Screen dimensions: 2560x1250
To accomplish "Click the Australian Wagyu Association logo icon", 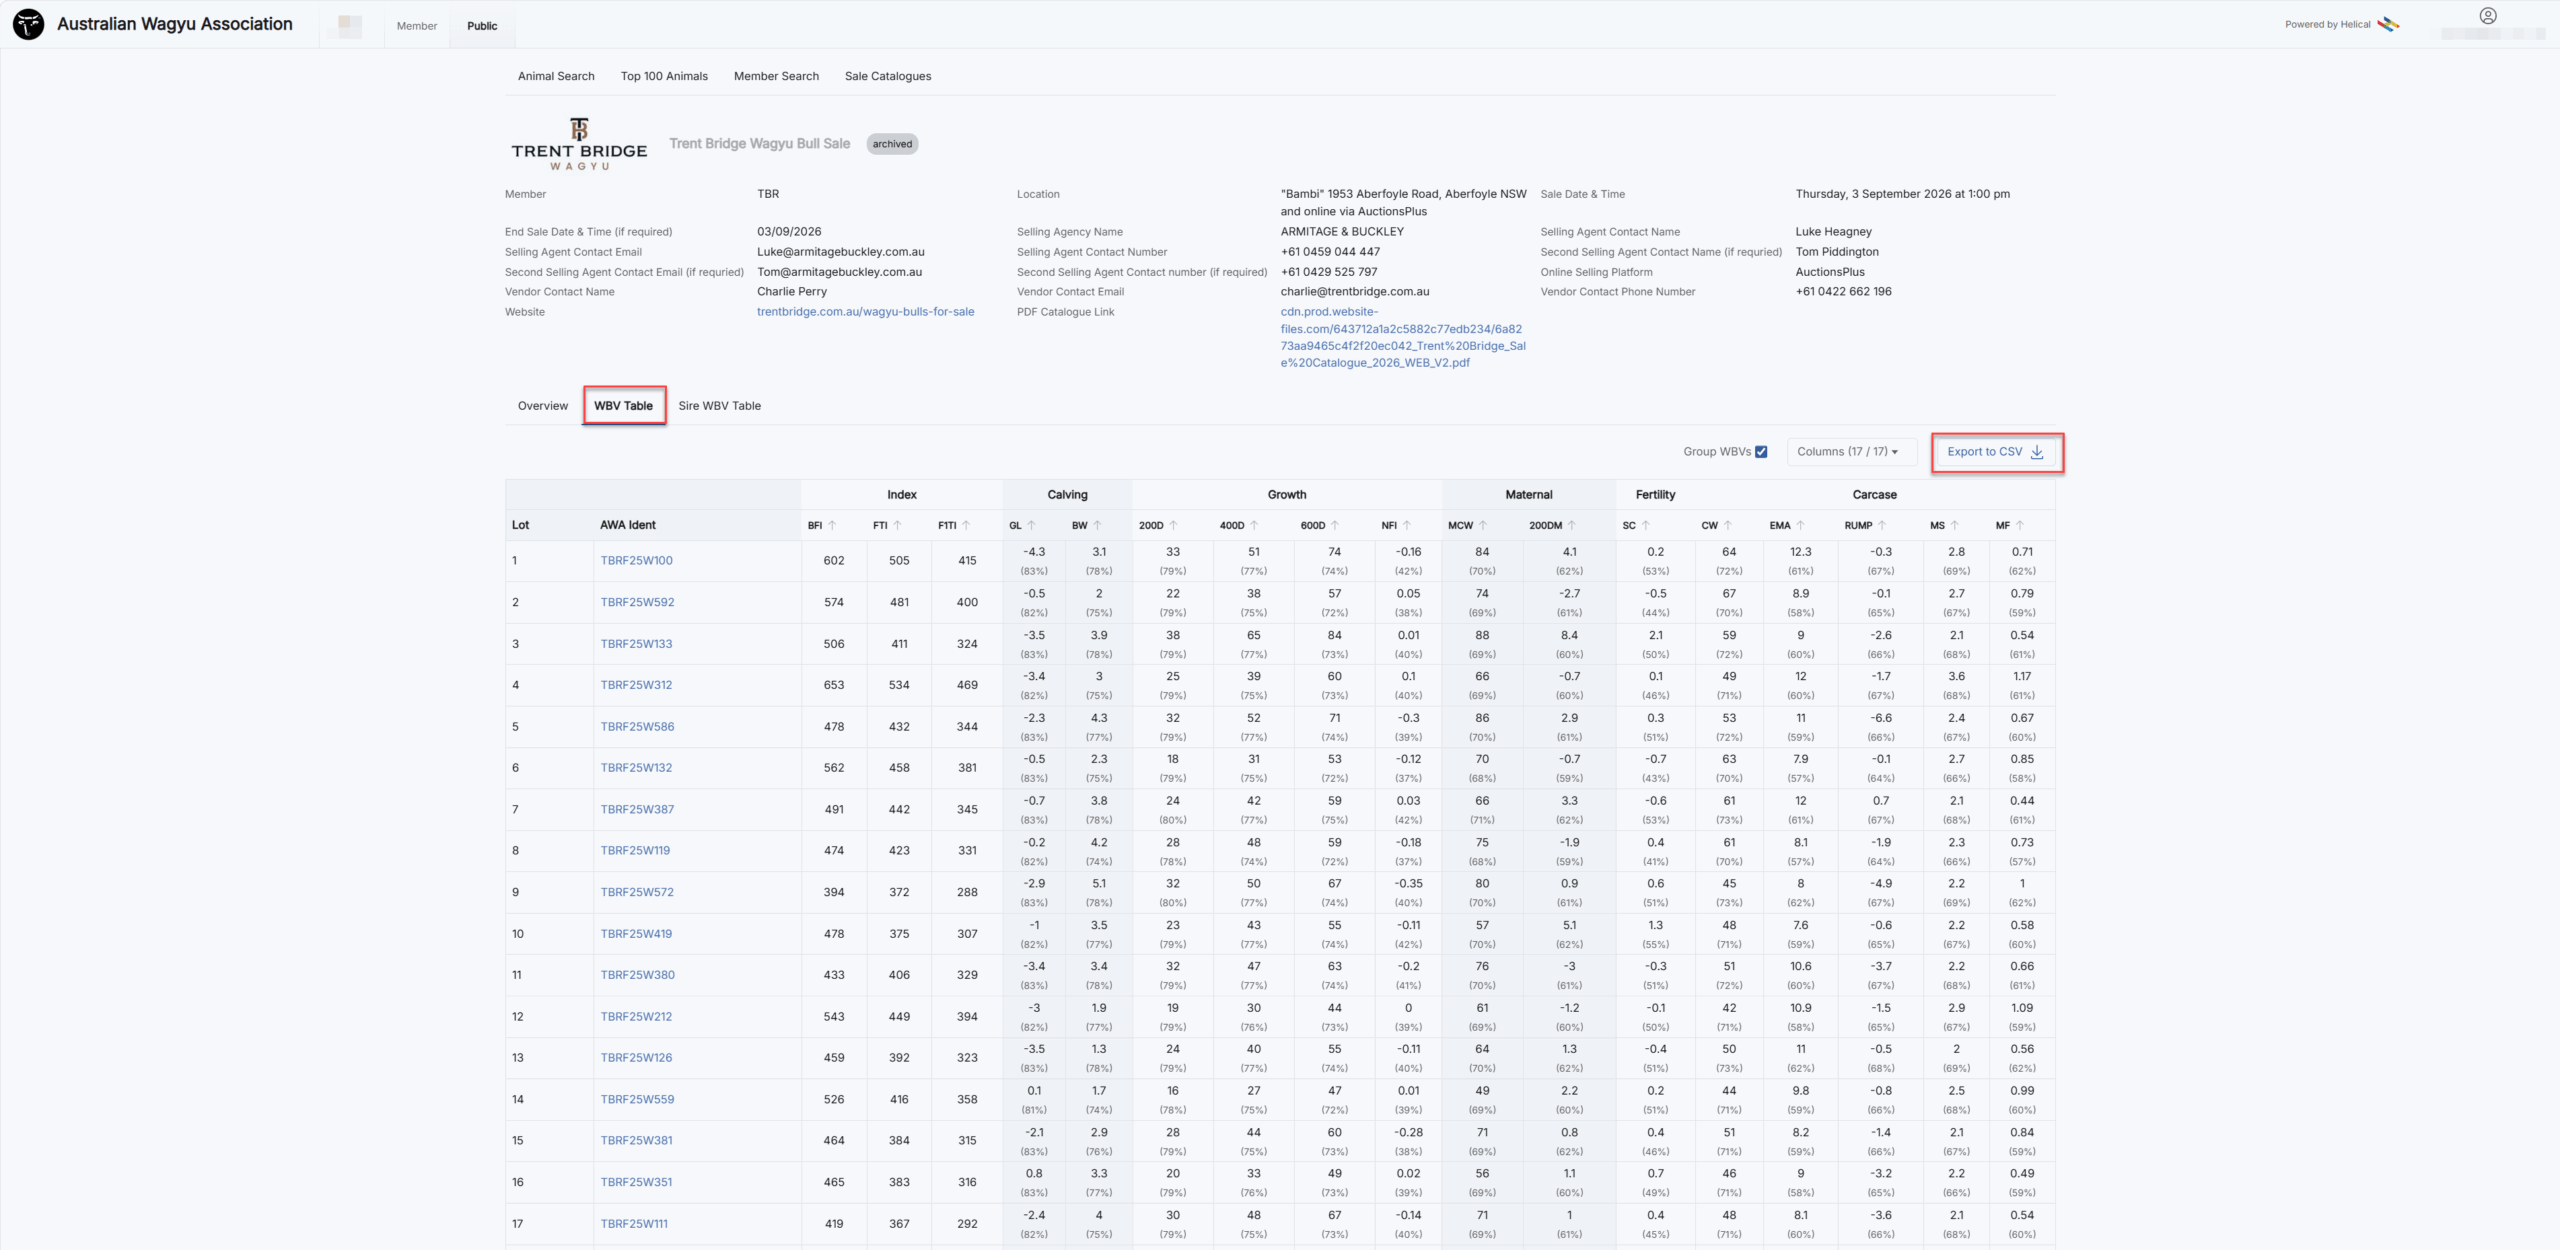I will (28, 24).
